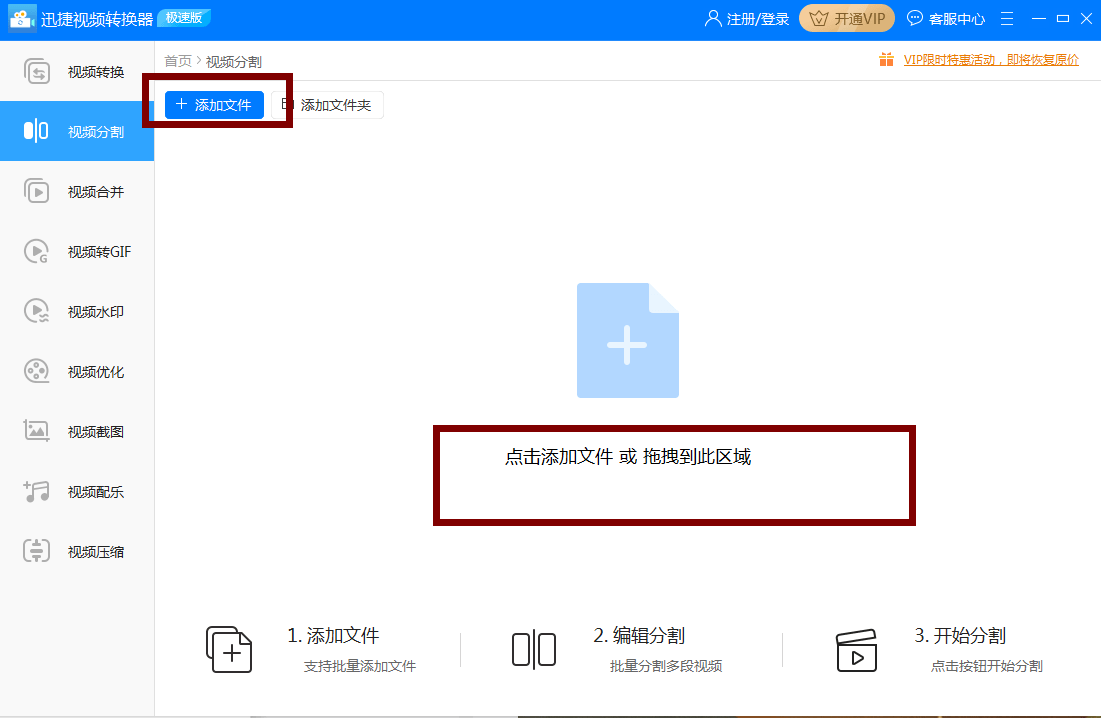
Task: Open the hamburger menu at top right
Action: point(1006,18)
